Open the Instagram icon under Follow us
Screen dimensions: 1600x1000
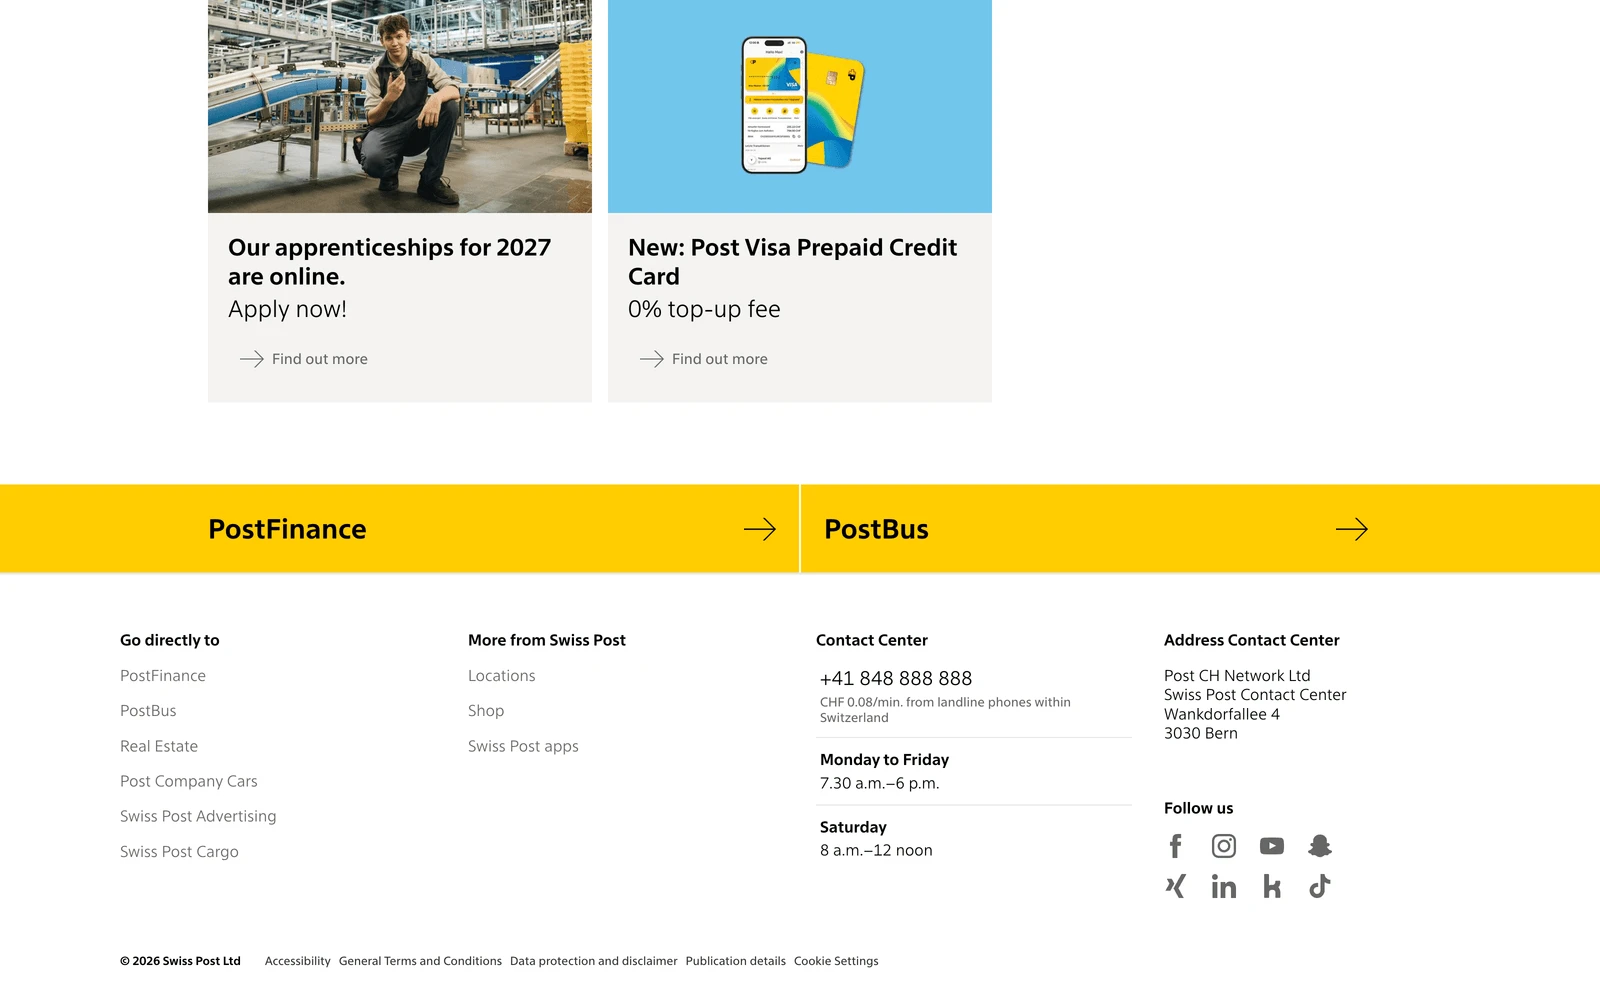[1224, 846]
